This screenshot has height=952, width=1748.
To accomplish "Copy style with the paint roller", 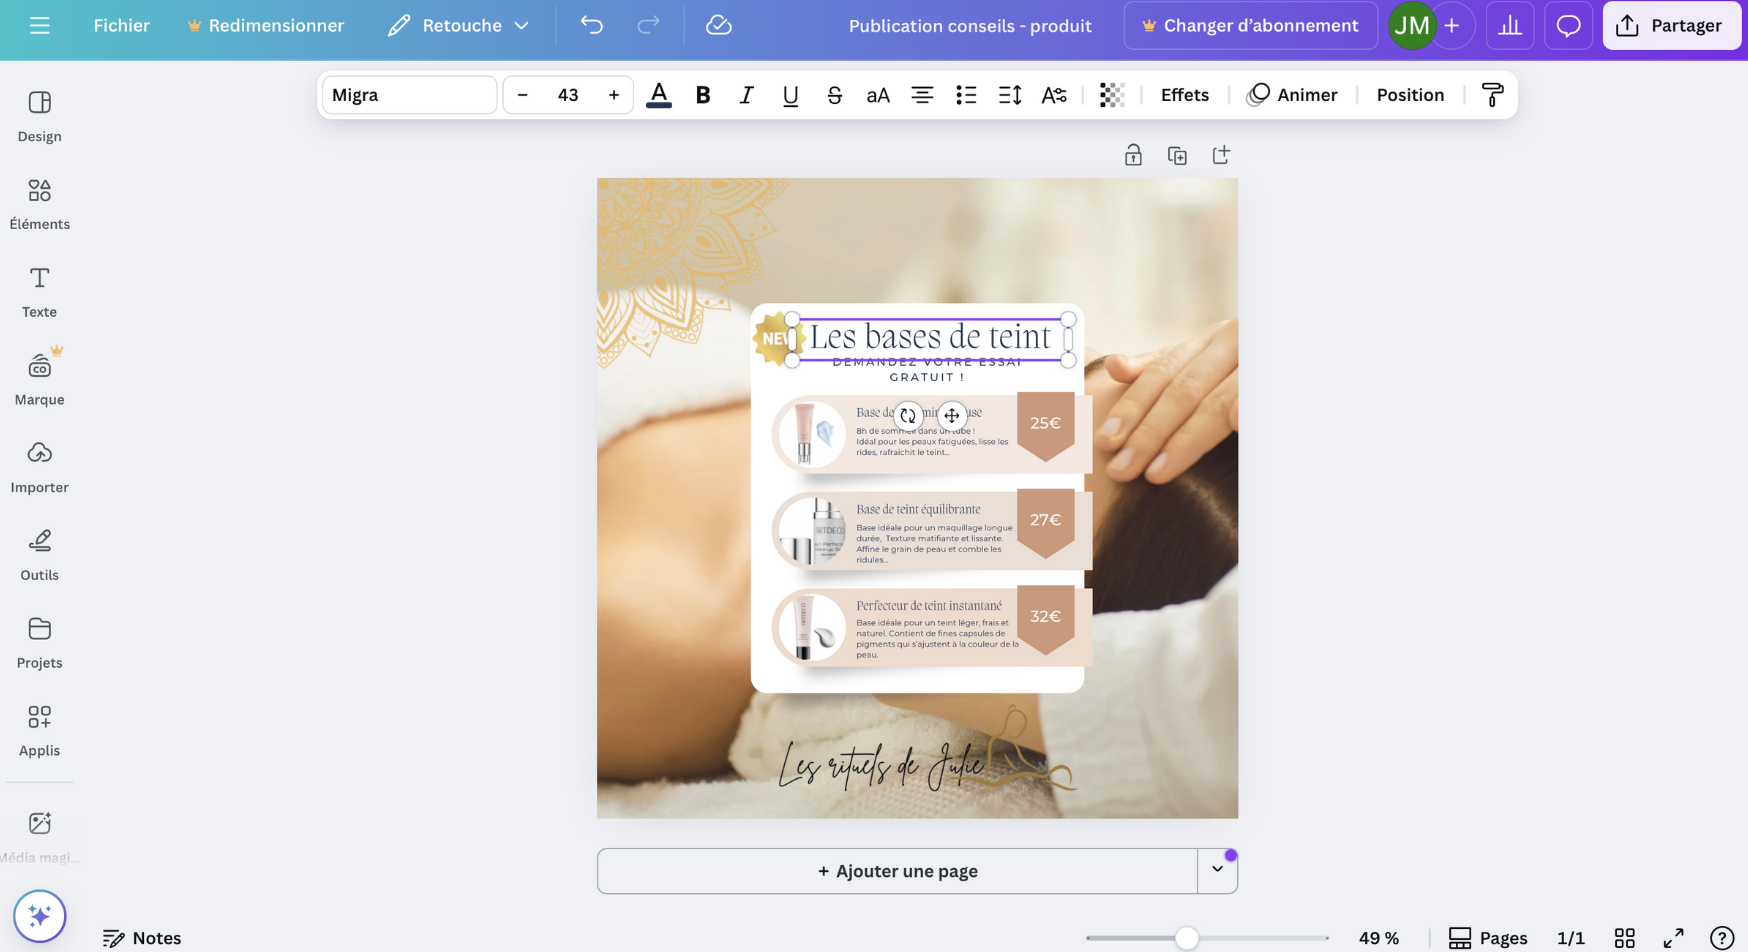I will (1492, 95).
